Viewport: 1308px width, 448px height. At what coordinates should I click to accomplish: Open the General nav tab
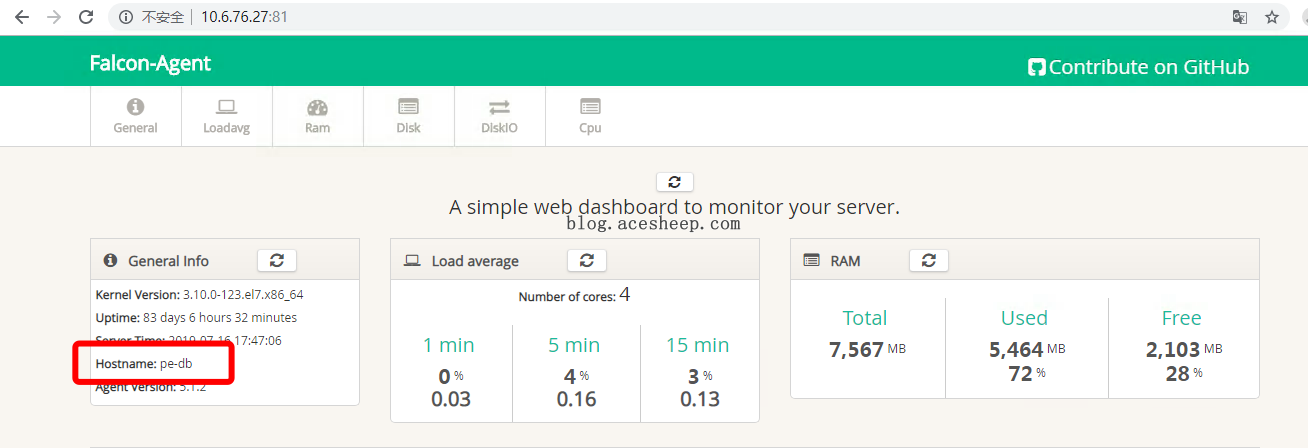(x=135, y=116)
